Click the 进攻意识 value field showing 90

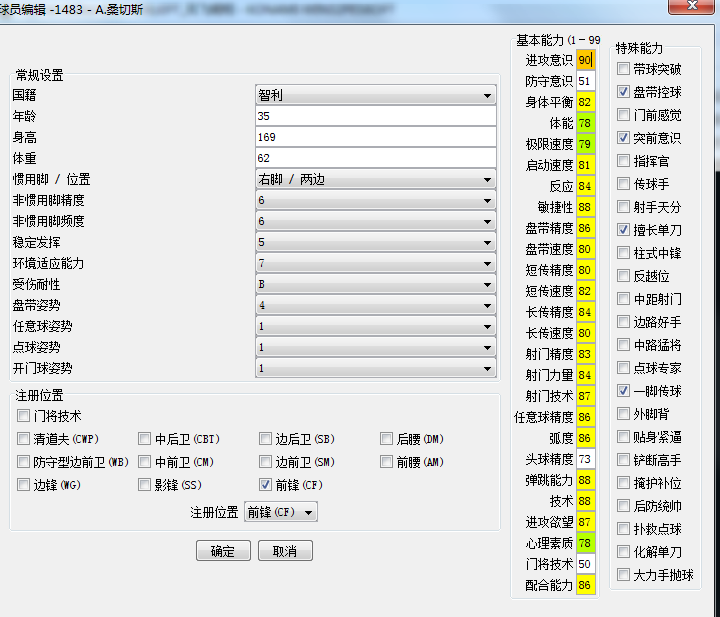(x=585, y=60)
